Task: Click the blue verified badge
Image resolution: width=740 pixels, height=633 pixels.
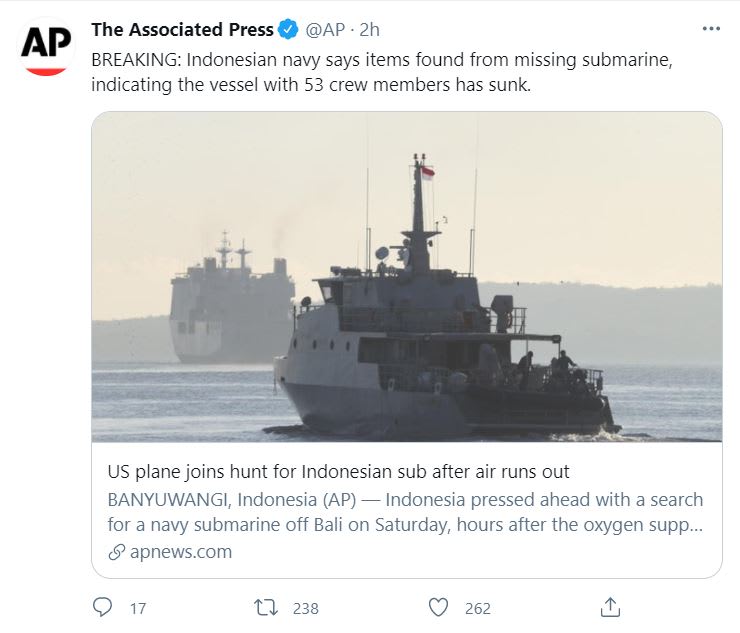Action: (288, 29)
